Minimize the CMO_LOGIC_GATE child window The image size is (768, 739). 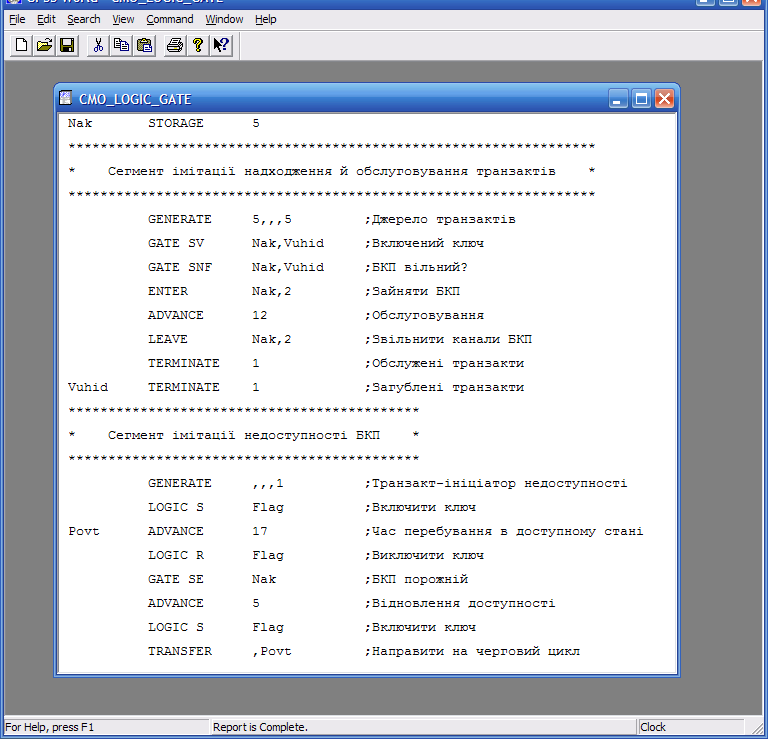point(618,99)
